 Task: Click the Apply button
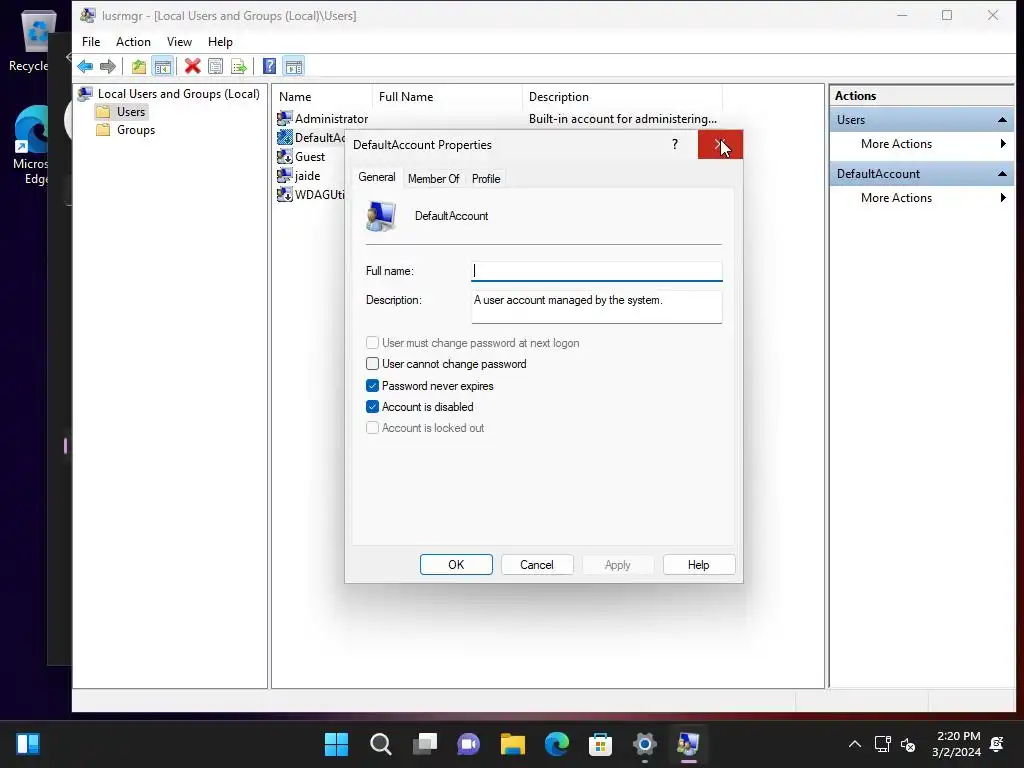(618, 565)
